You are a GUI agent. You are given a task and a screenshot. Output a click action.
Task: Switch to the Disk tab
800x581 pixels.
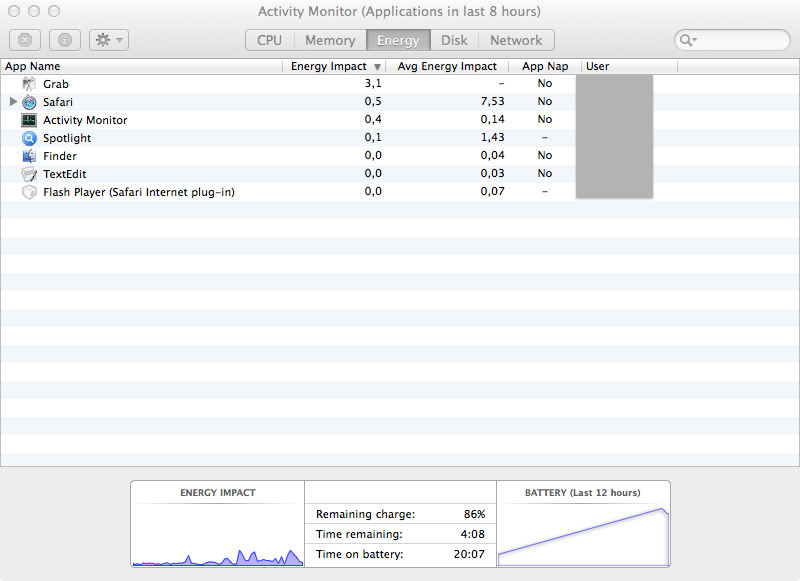click(454, 40)
